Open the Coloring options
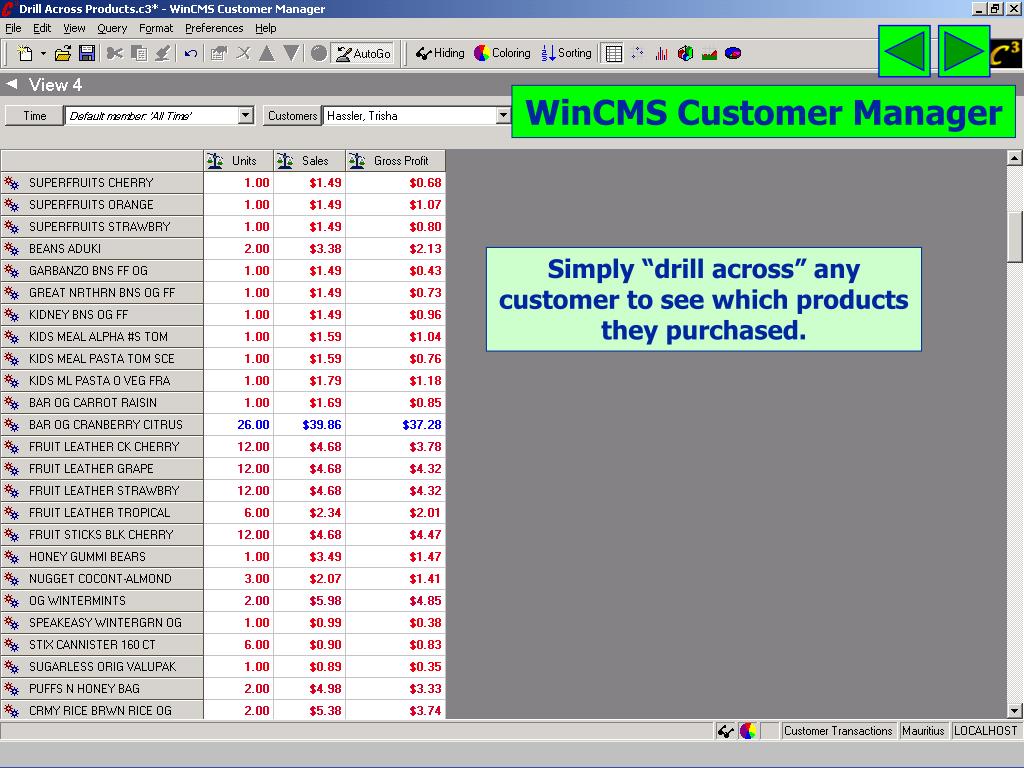 coord(502,54)
